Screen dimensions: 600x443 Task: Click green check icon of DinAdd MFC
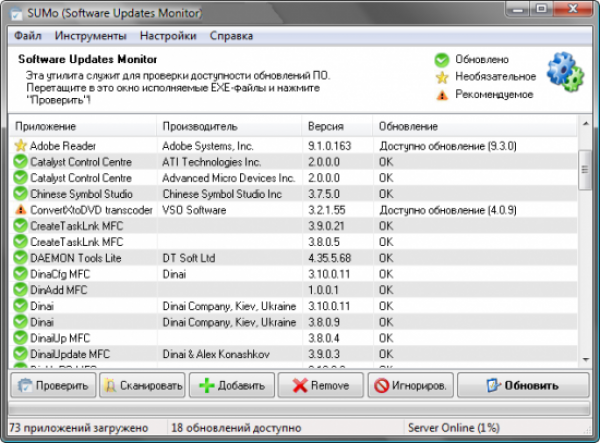[20, 290]
